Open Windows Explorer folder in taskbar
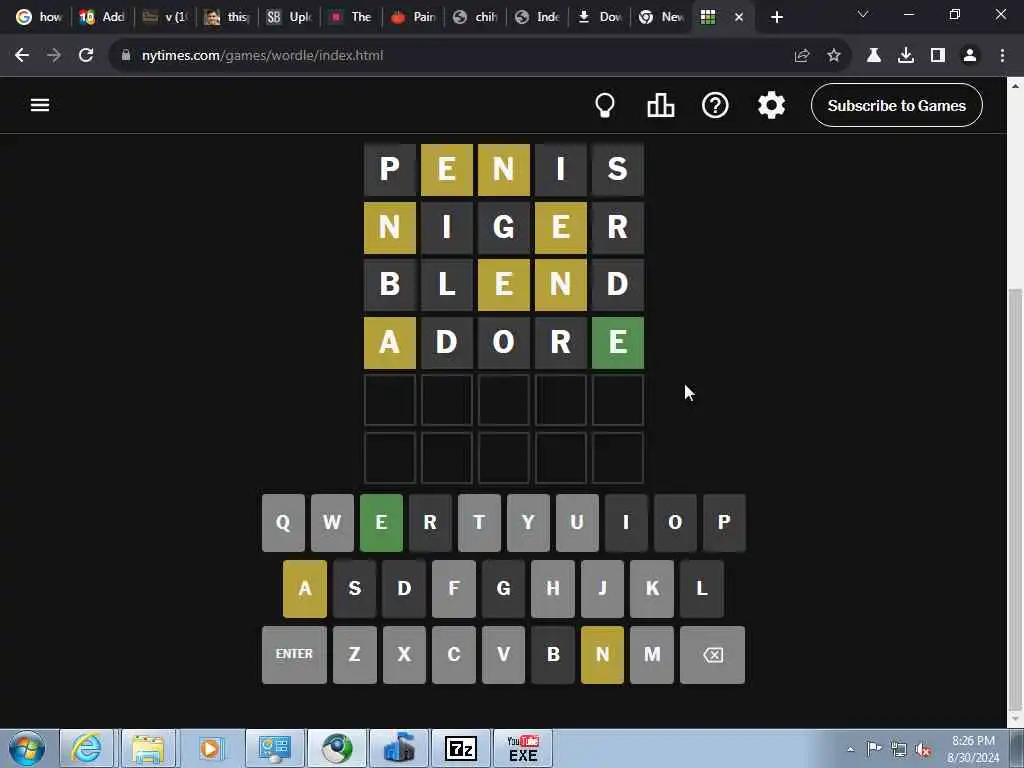 pos(148,748)
